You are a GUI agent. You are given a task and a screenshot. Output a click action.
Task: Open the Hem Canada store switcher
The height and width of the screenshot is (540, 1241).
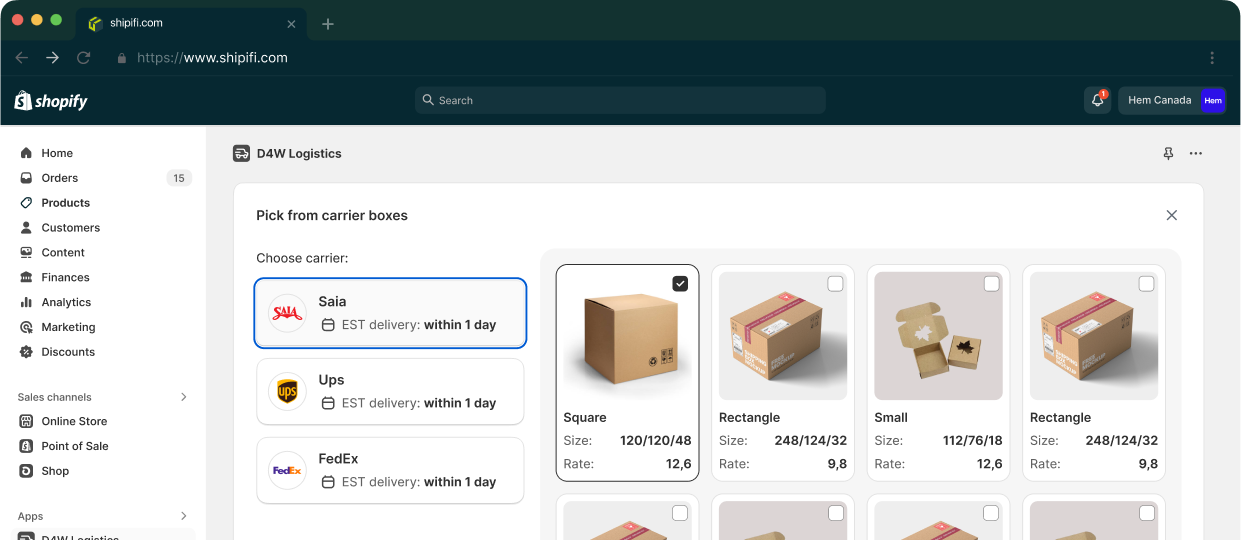point(1172,100)
